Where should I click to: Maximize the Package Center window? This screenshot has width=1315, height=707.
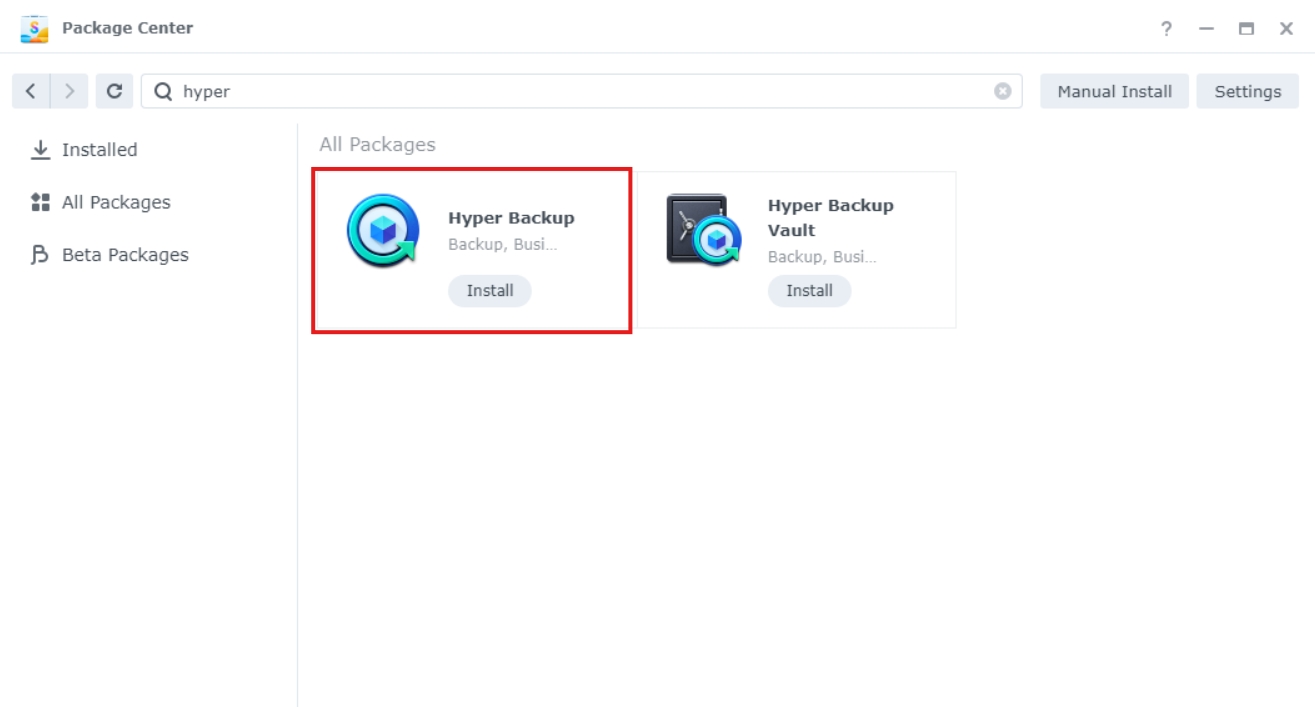[x=1246, y=29]
